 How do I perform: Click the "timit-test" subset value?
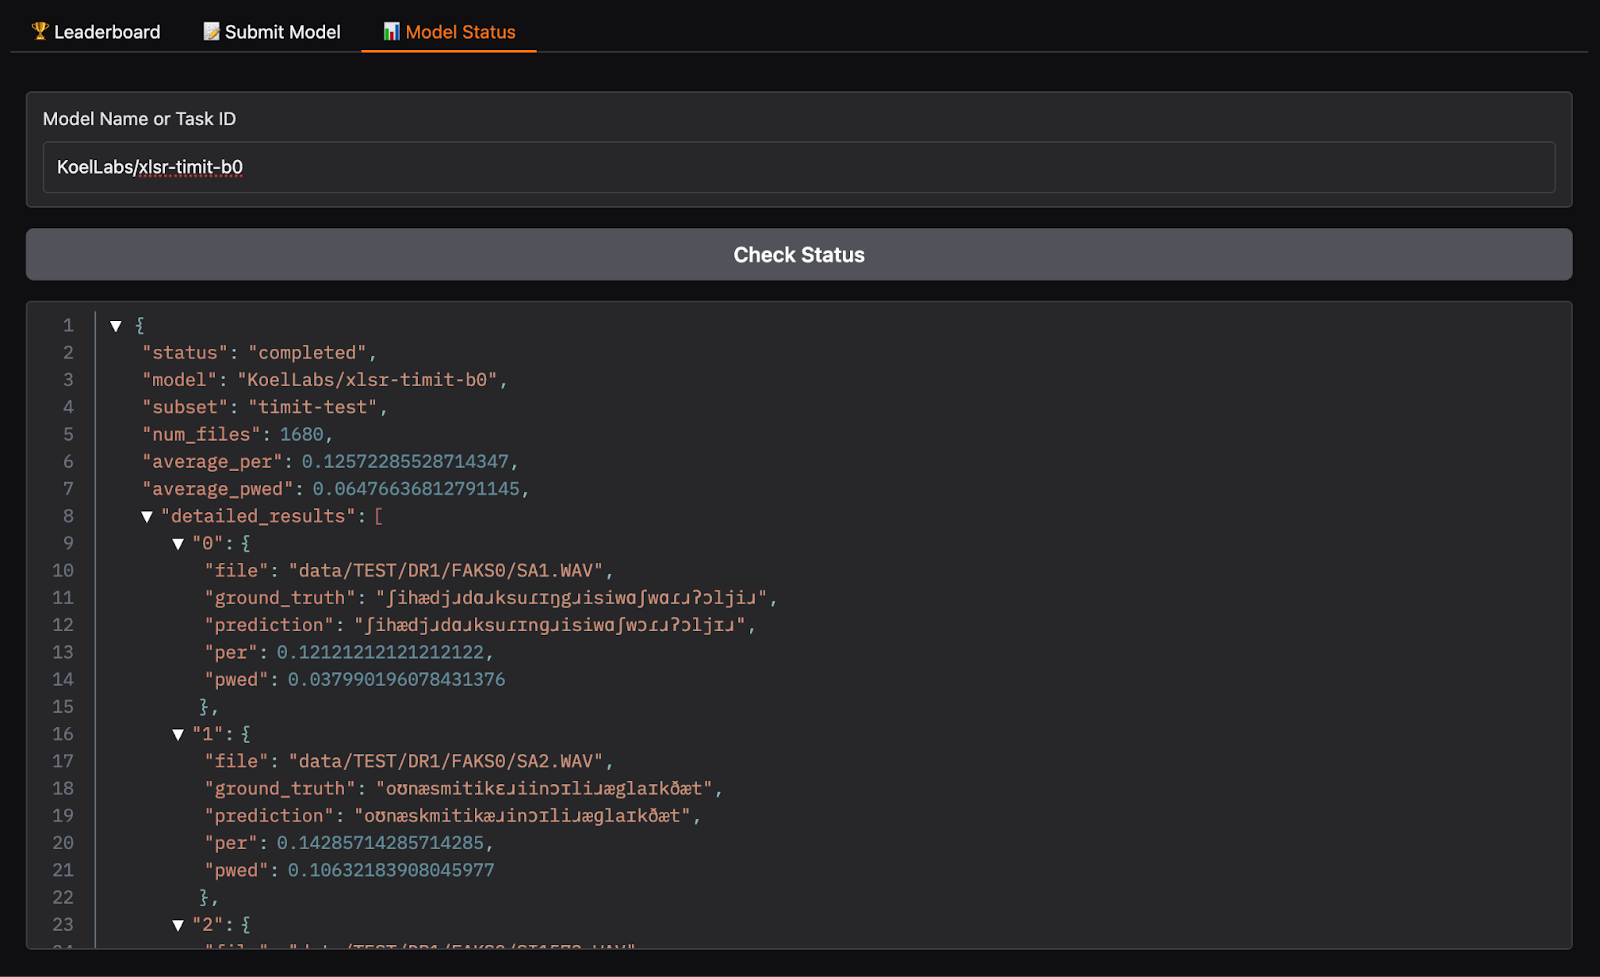(313, 408)
